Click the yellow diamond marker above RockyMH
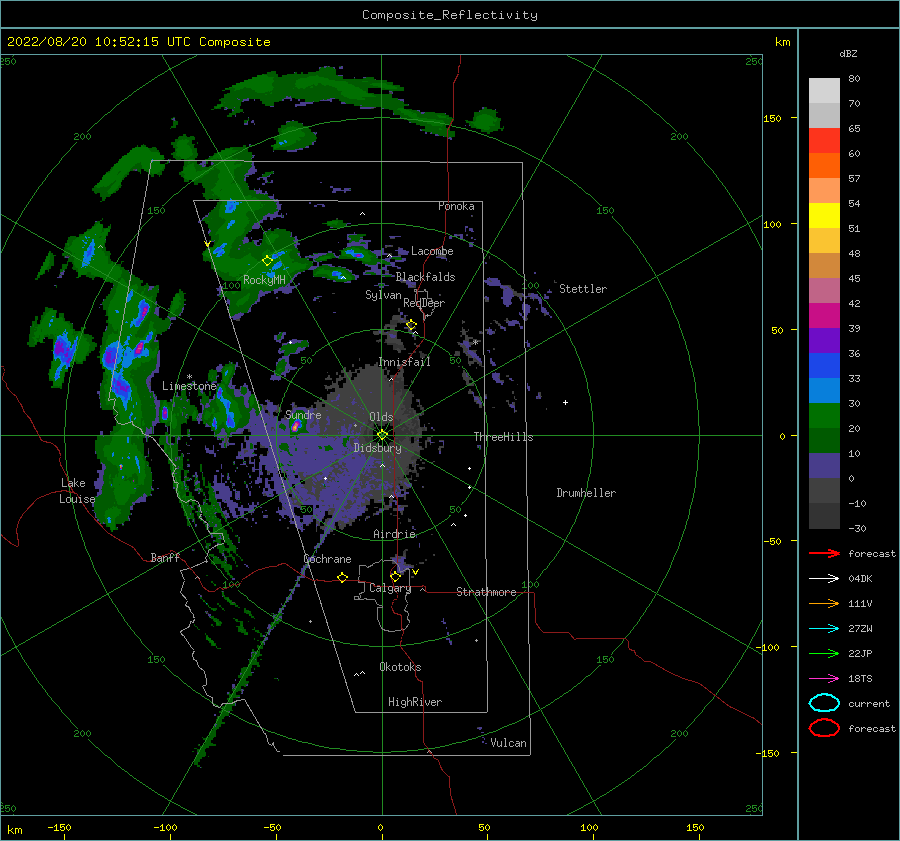This screenshot has height=841, width=900. coord(267,261)
